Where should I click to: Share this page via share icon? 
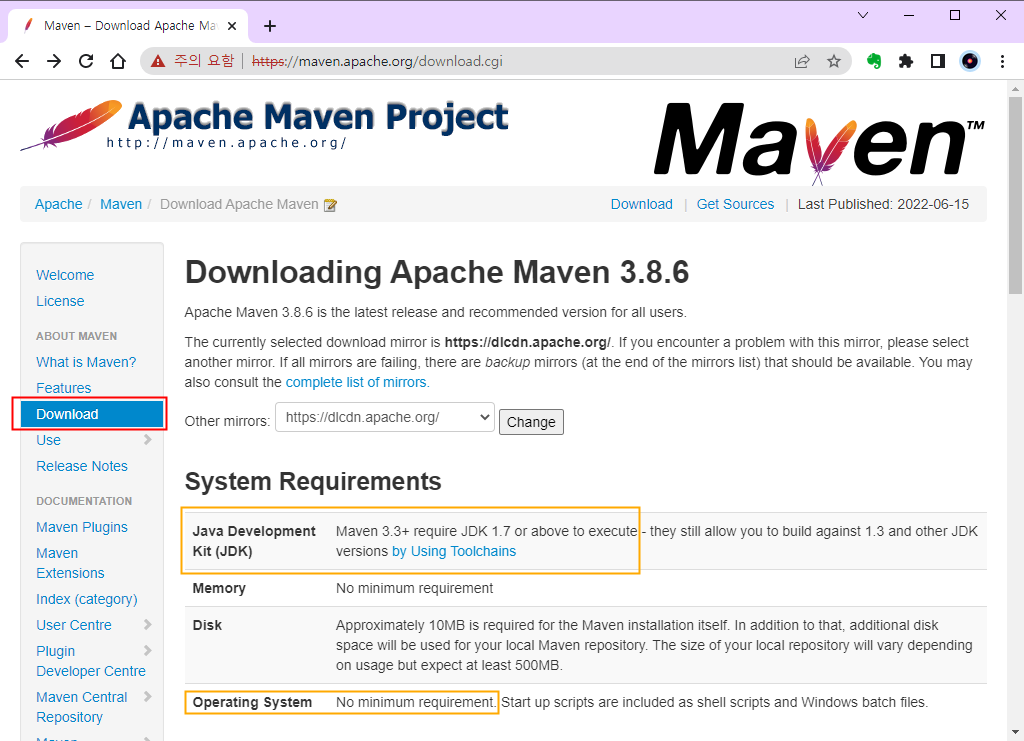(x=802, y=61)
